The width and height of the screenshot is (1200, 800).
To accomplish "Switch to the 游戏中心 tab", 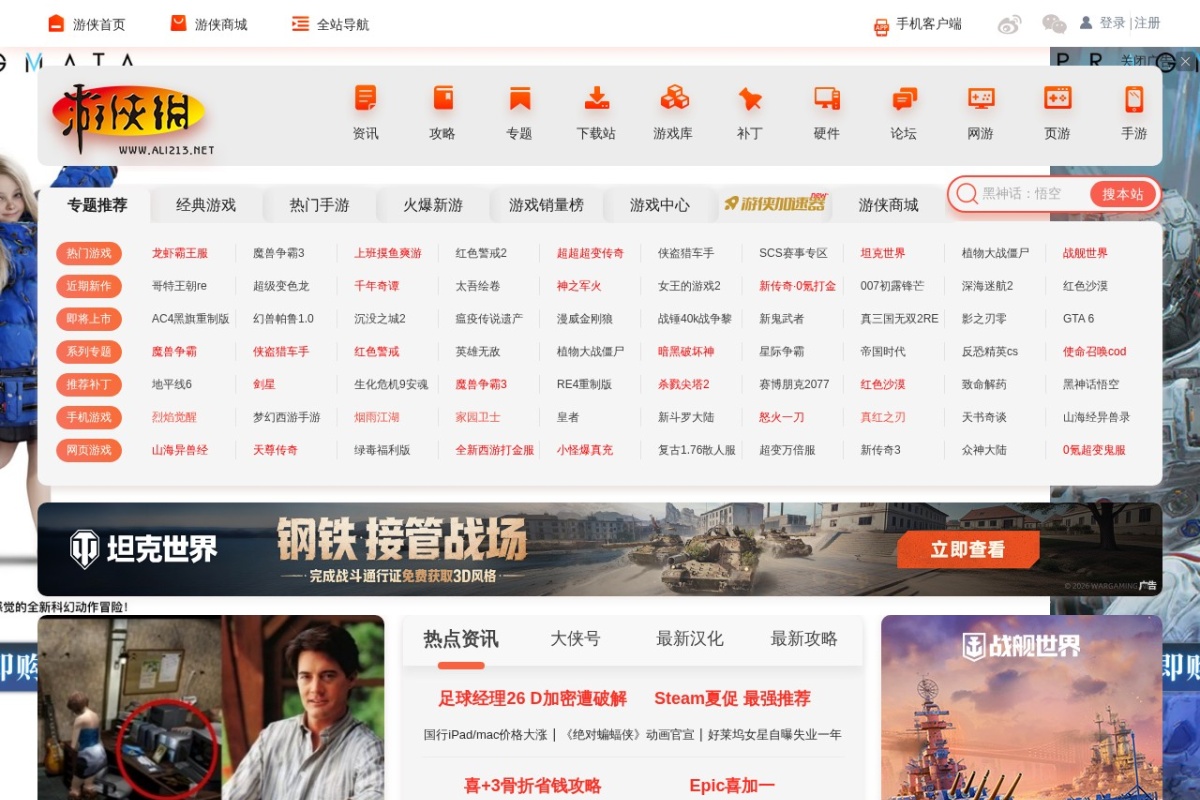I will [x=659, y=205].
